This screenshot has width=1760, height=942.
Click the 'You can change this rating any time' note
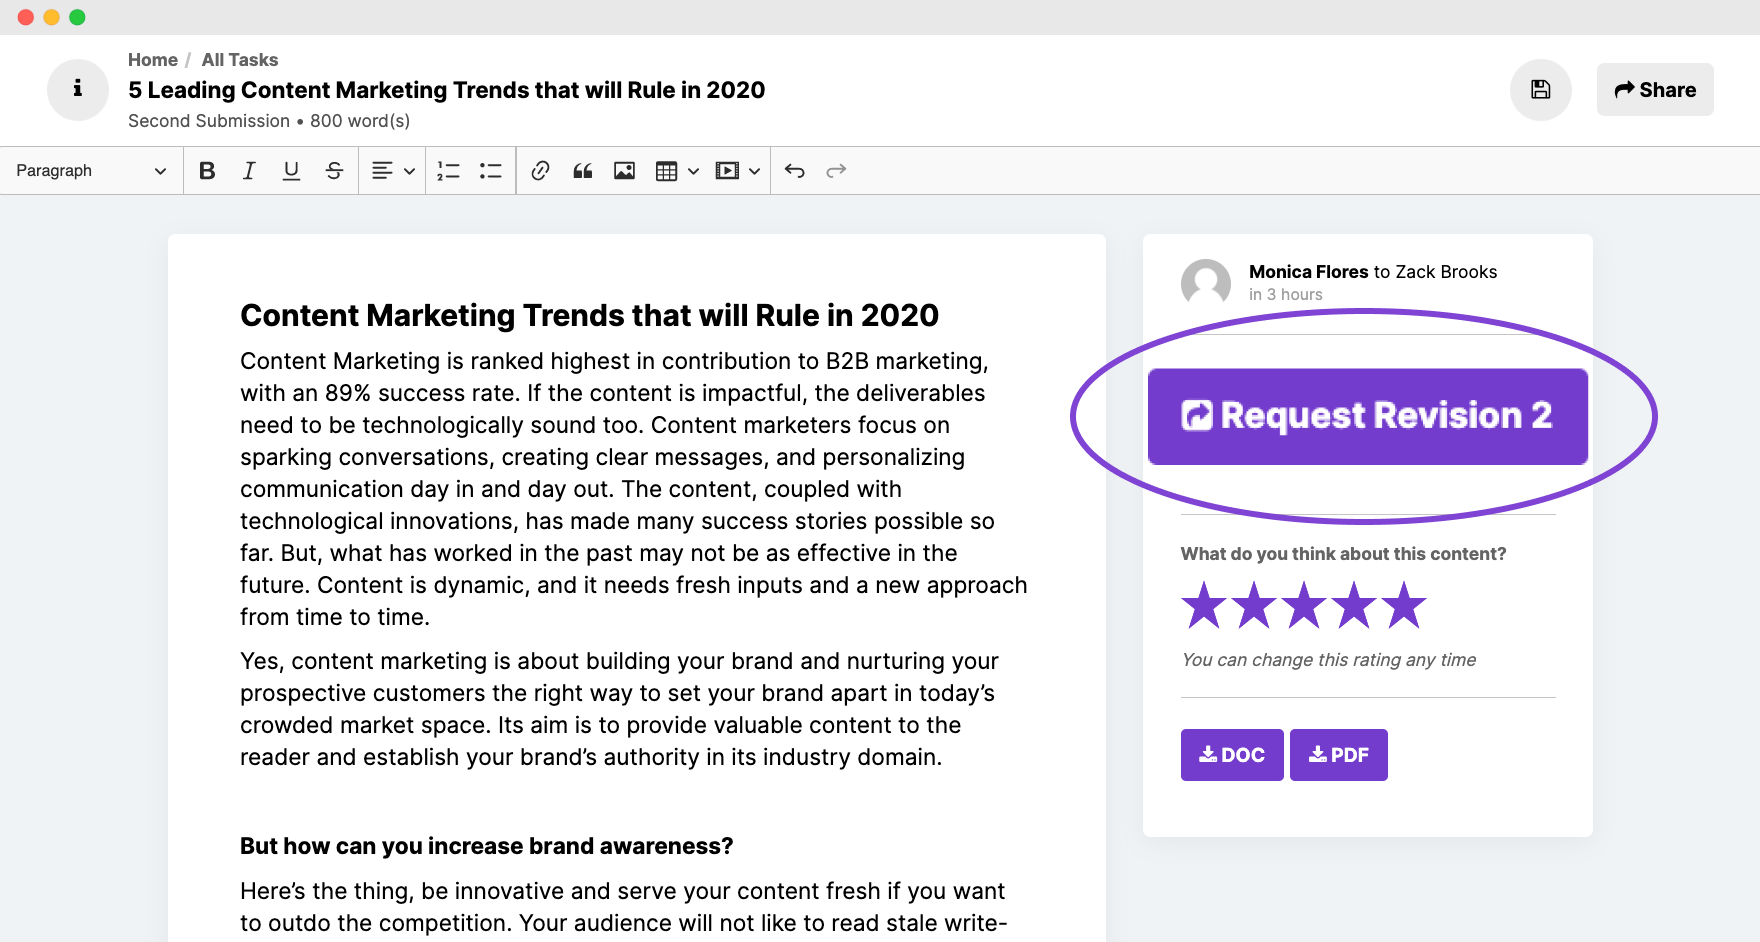click(x=1329, y=660)
